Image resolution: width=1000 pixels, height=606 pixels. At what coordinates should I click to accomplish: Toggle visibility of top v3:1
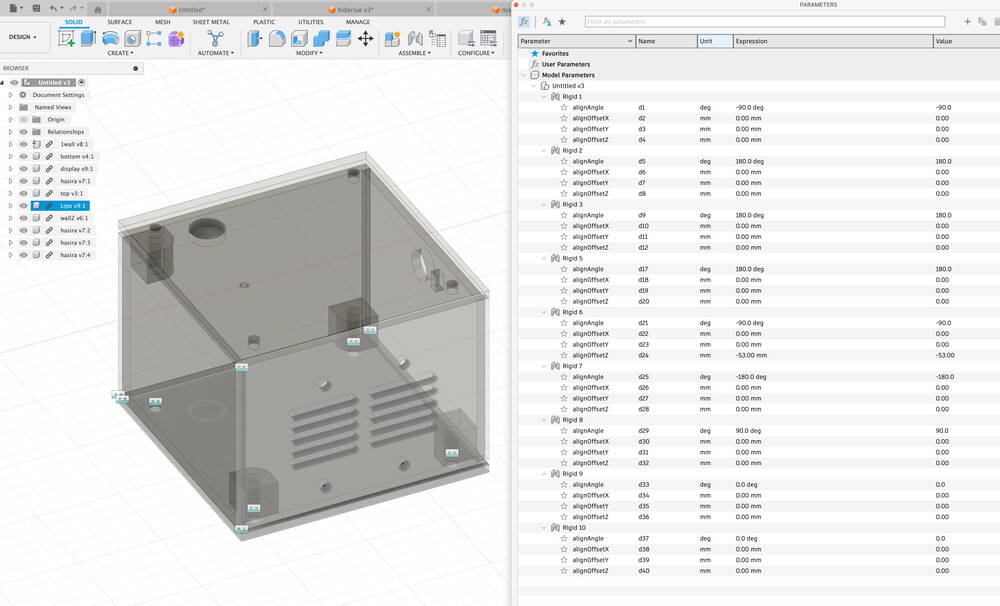(x=24, y=193)
